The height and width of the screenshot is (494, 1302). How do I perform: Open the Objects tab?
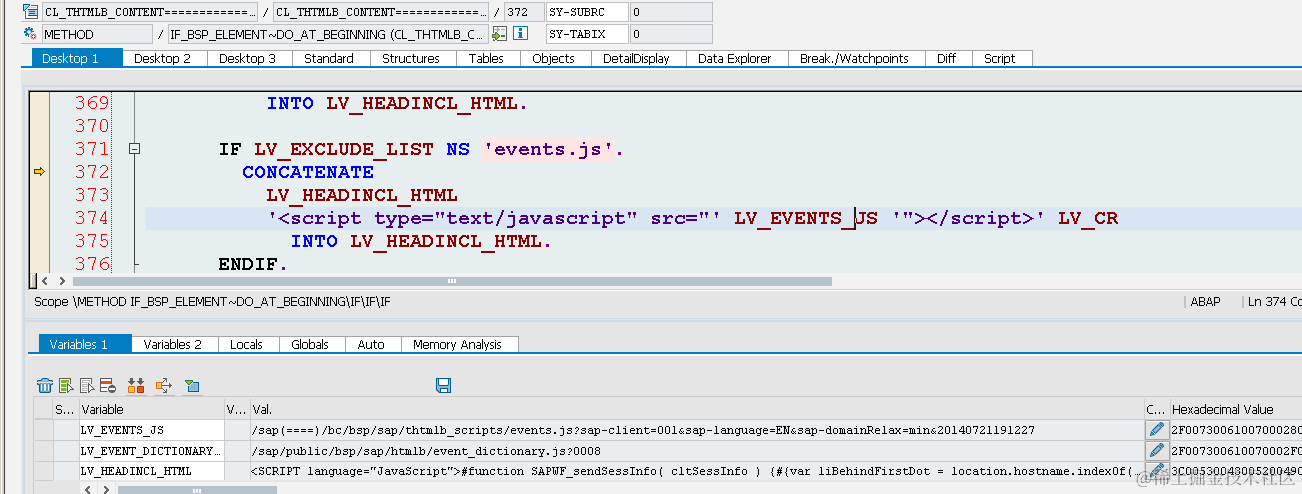553,58
